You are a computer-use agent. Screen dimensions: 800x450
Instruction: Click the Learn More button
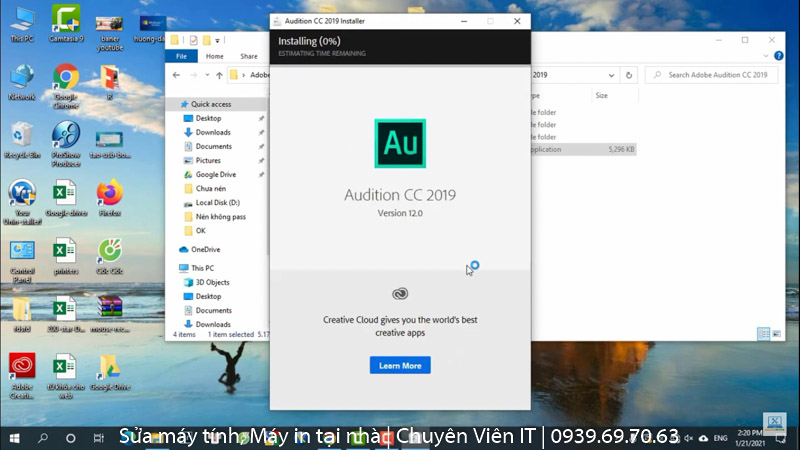pyautogui.click(x=400, y=365)
